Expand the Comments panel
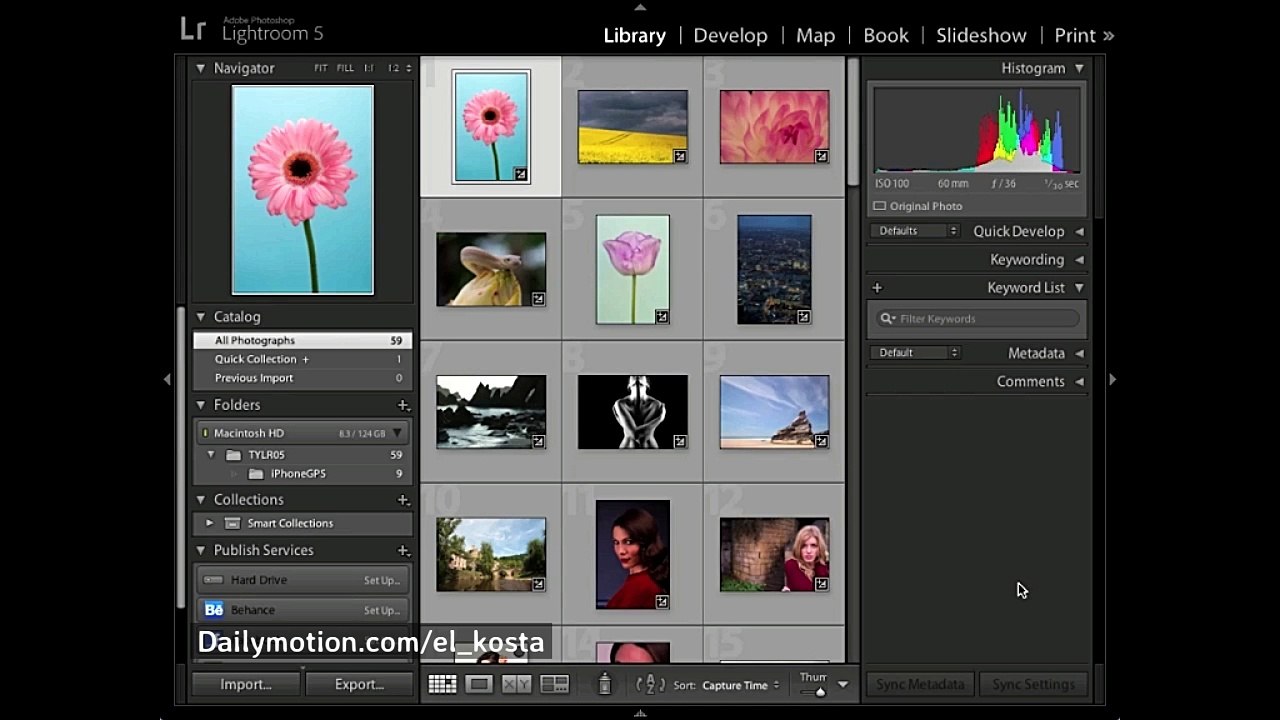Viewport: 1280px width, 720px height. click(1079, 381)
